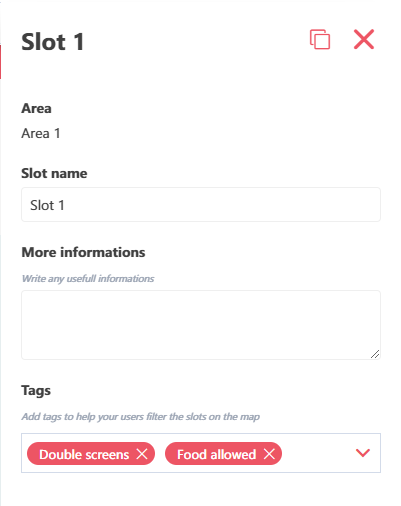
Task: Click the red marker on panel's left edge
Action: point(1,62)
